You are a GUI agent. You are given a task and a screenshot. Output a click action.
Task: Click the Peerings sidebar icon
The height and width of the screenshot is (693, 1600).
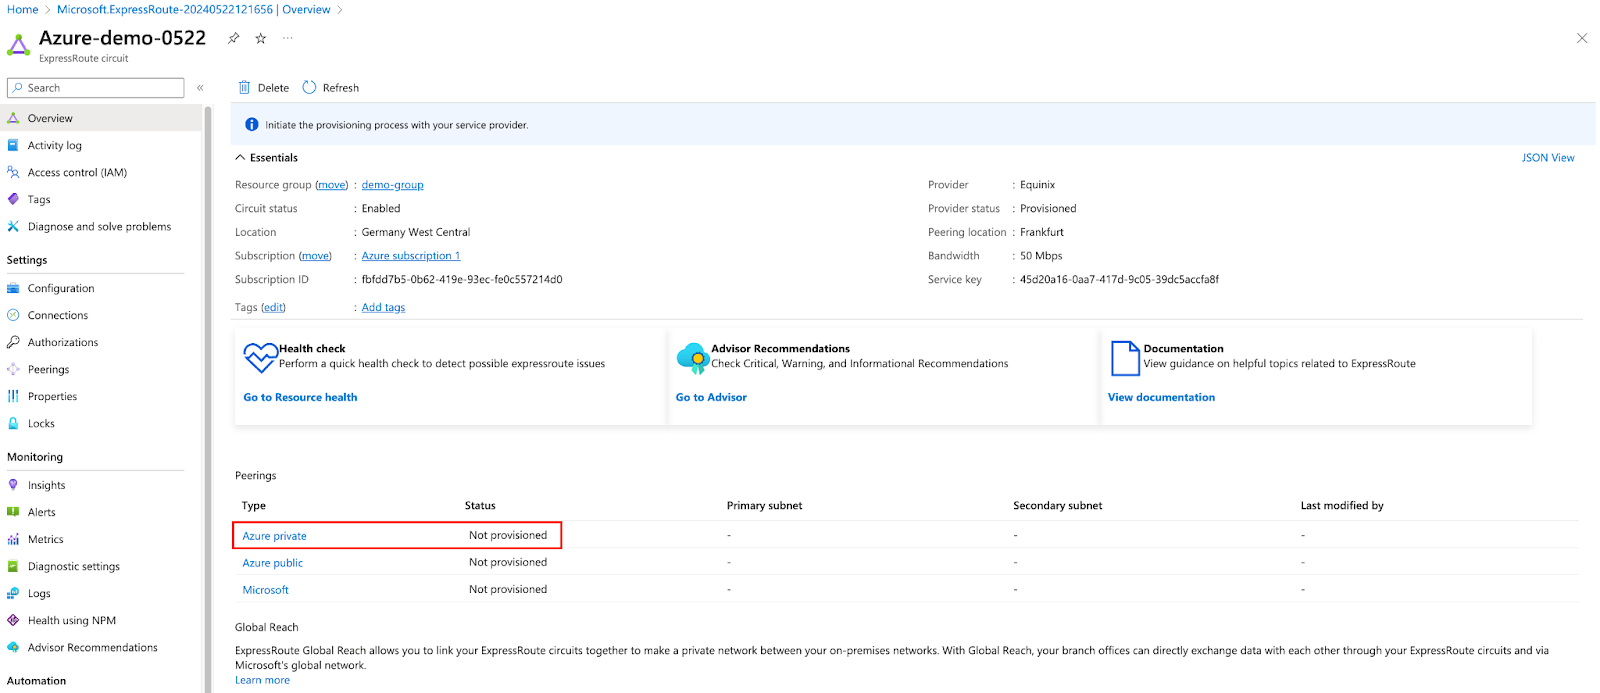coord(13,369)
